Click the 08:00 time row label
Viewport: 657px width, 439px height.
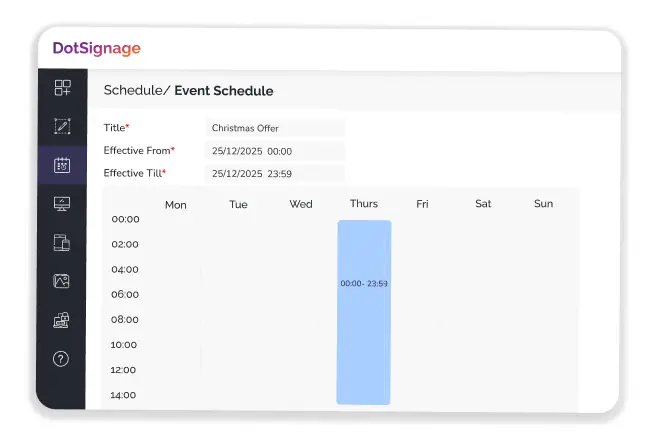[124, 320]
